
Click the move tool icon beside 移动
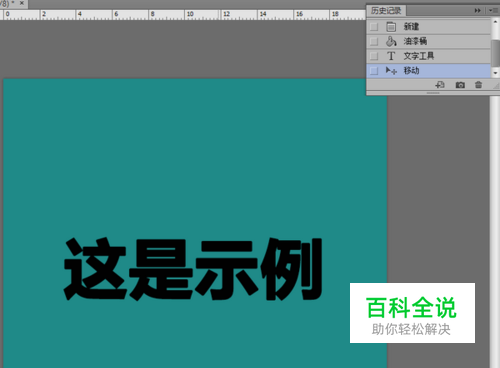(391, 70)
